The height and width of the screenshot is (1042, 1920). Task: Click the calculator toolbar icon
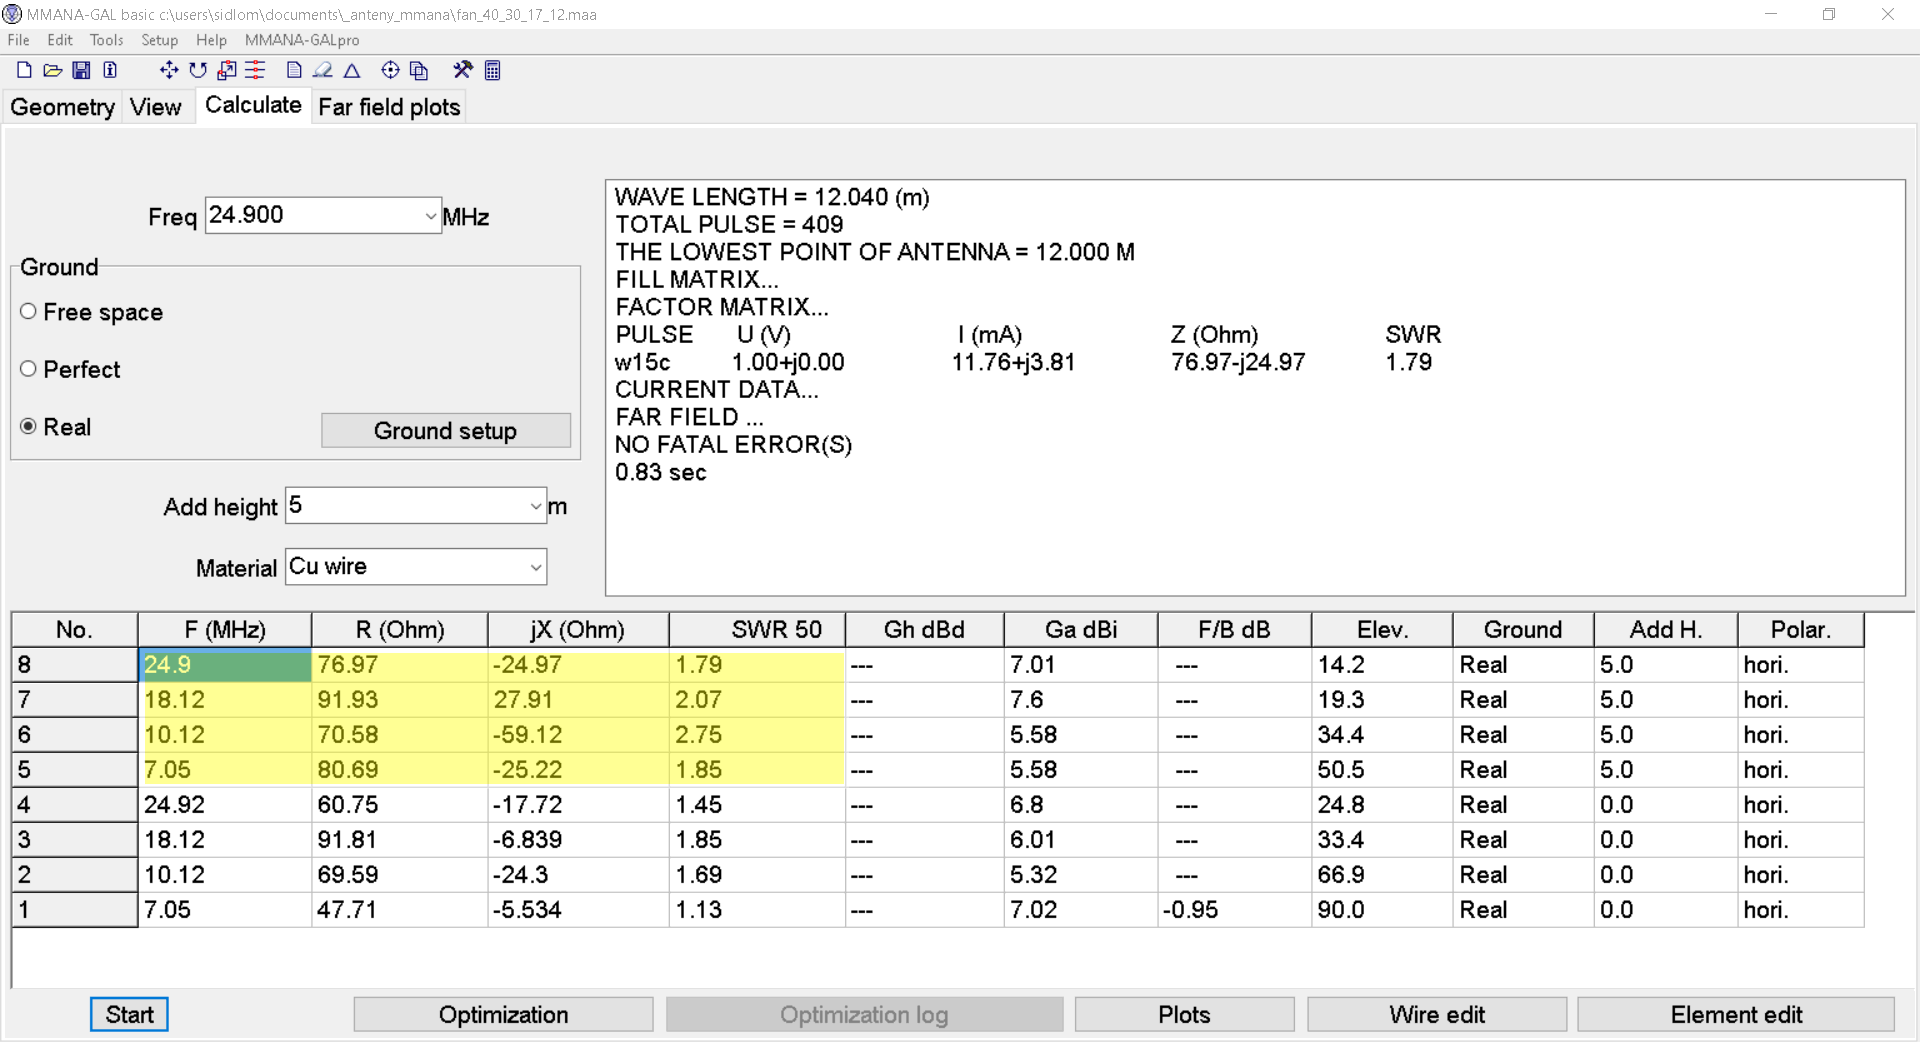click(x=492, y=70)
